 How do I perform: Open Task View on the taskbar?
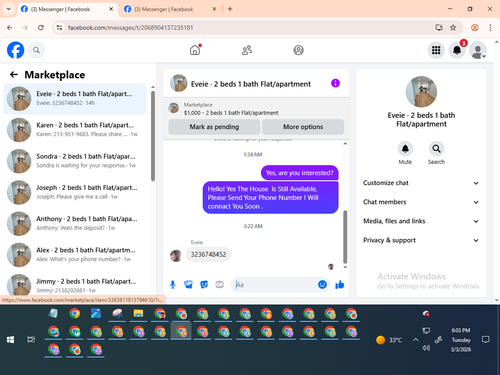click(31, 340)
